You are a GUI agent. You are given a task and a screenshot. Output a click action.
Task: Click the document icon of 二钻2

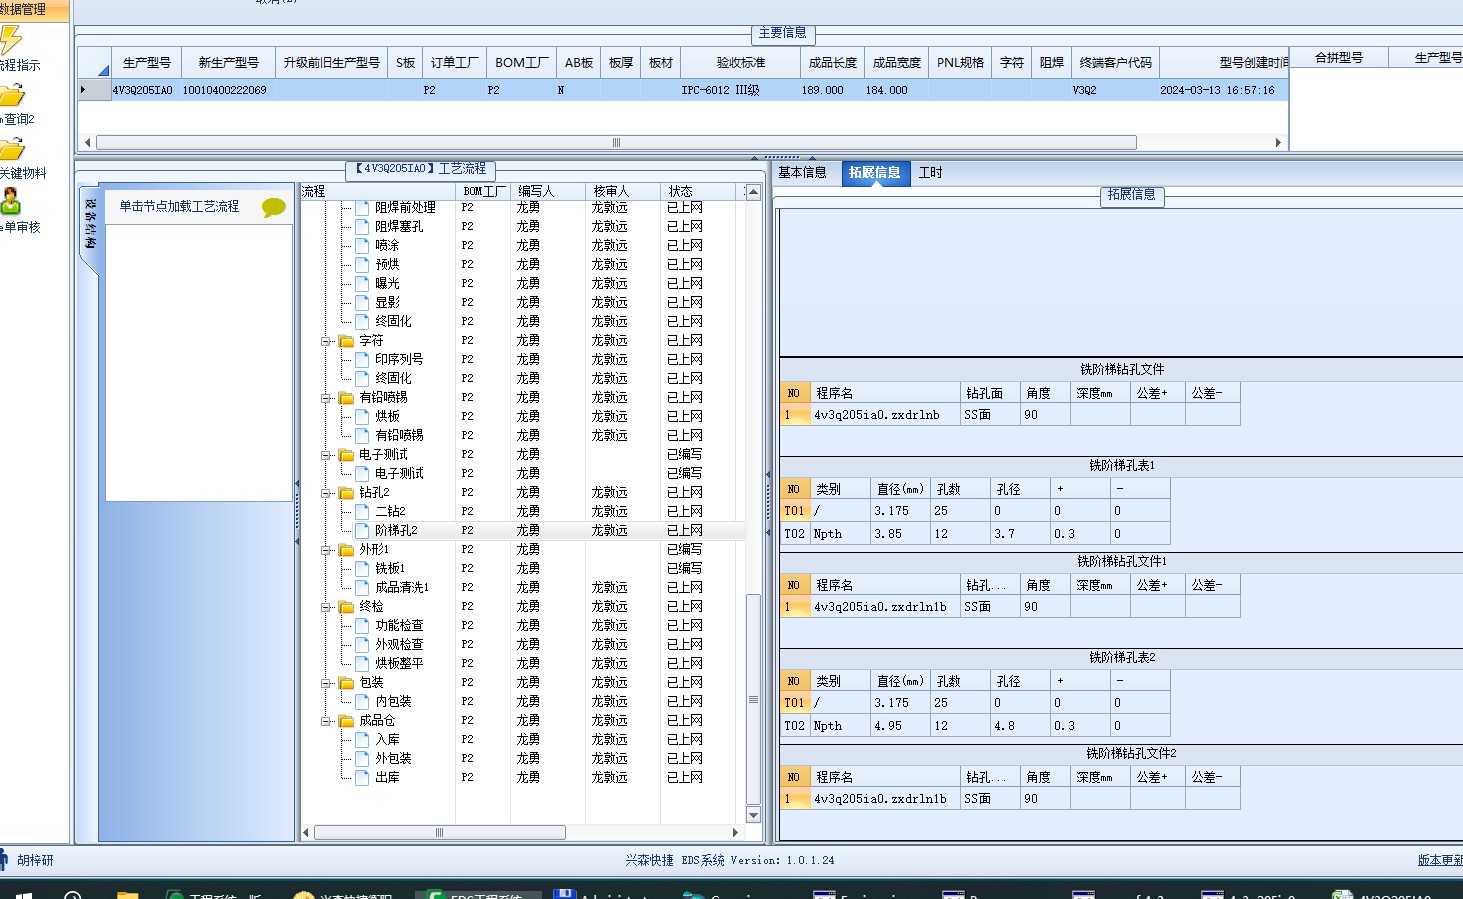[363, 512]
